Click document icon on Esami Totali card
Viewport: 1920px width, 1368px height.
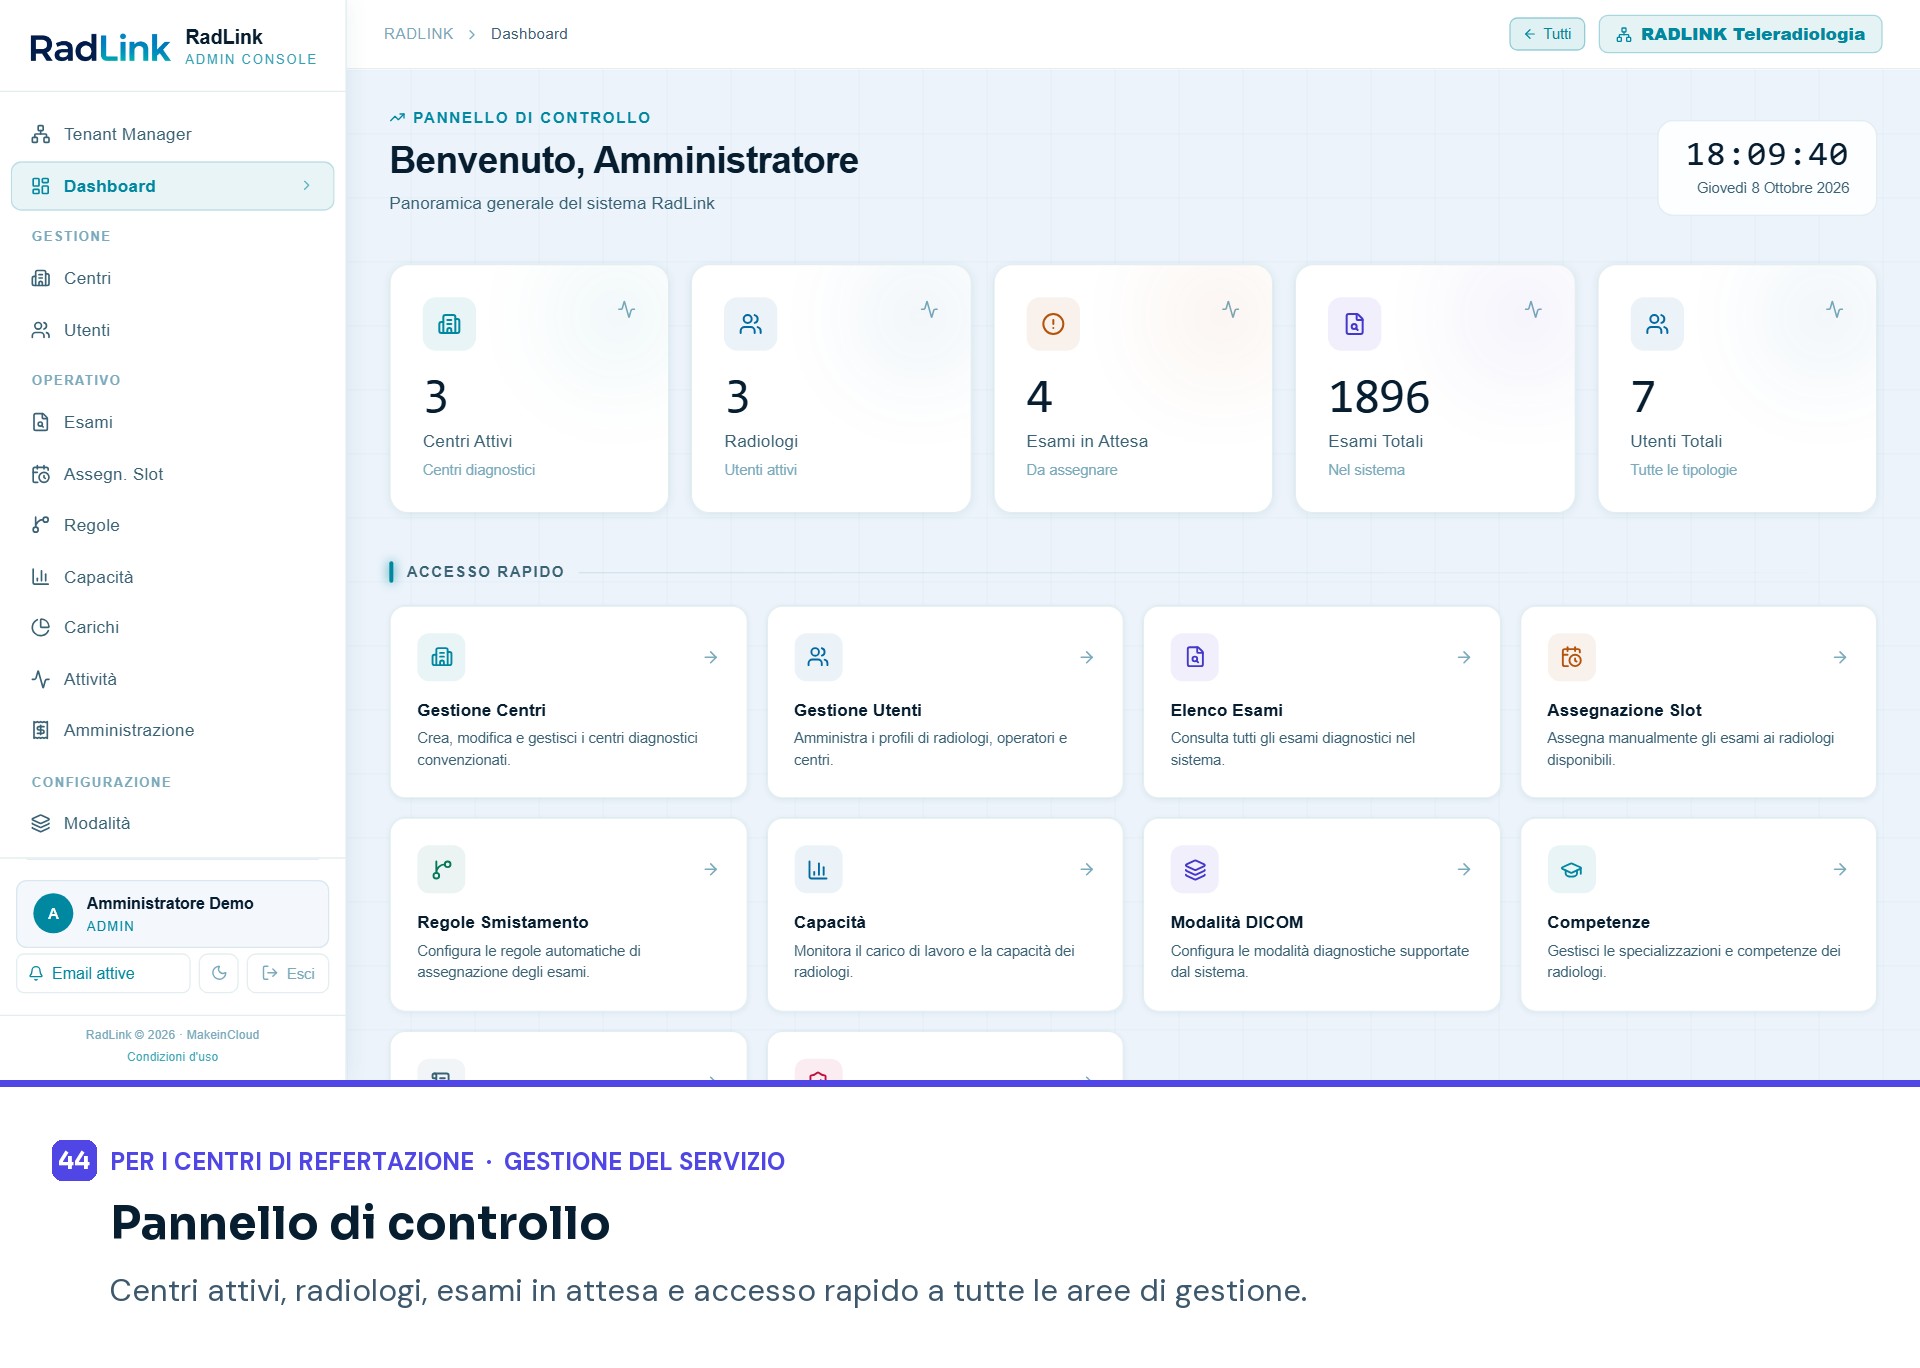(x=1354, y=324)
